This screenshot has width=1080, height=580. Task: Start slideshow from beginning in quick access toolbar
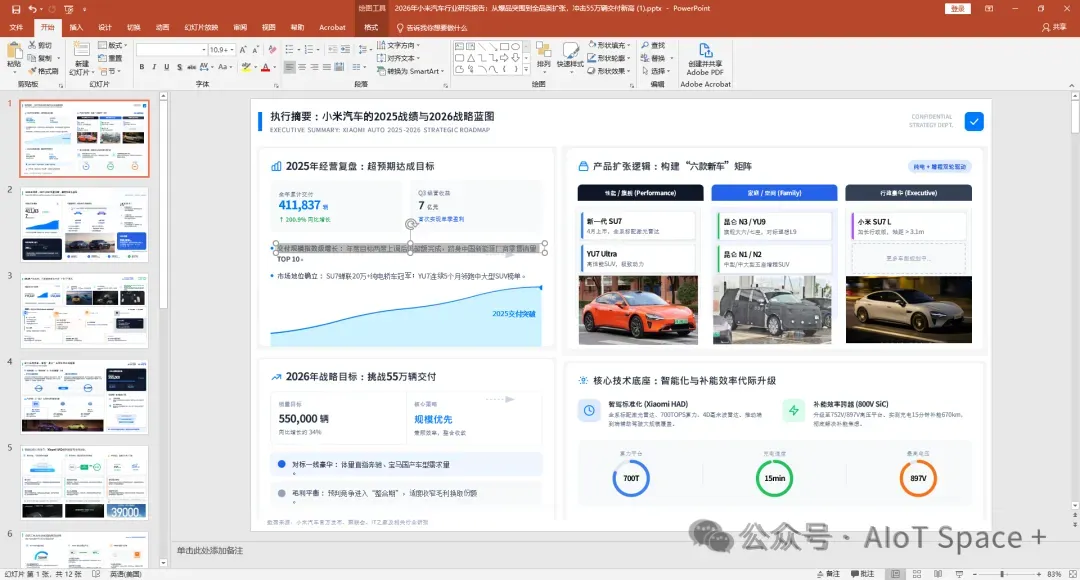(x=68, y=9)
